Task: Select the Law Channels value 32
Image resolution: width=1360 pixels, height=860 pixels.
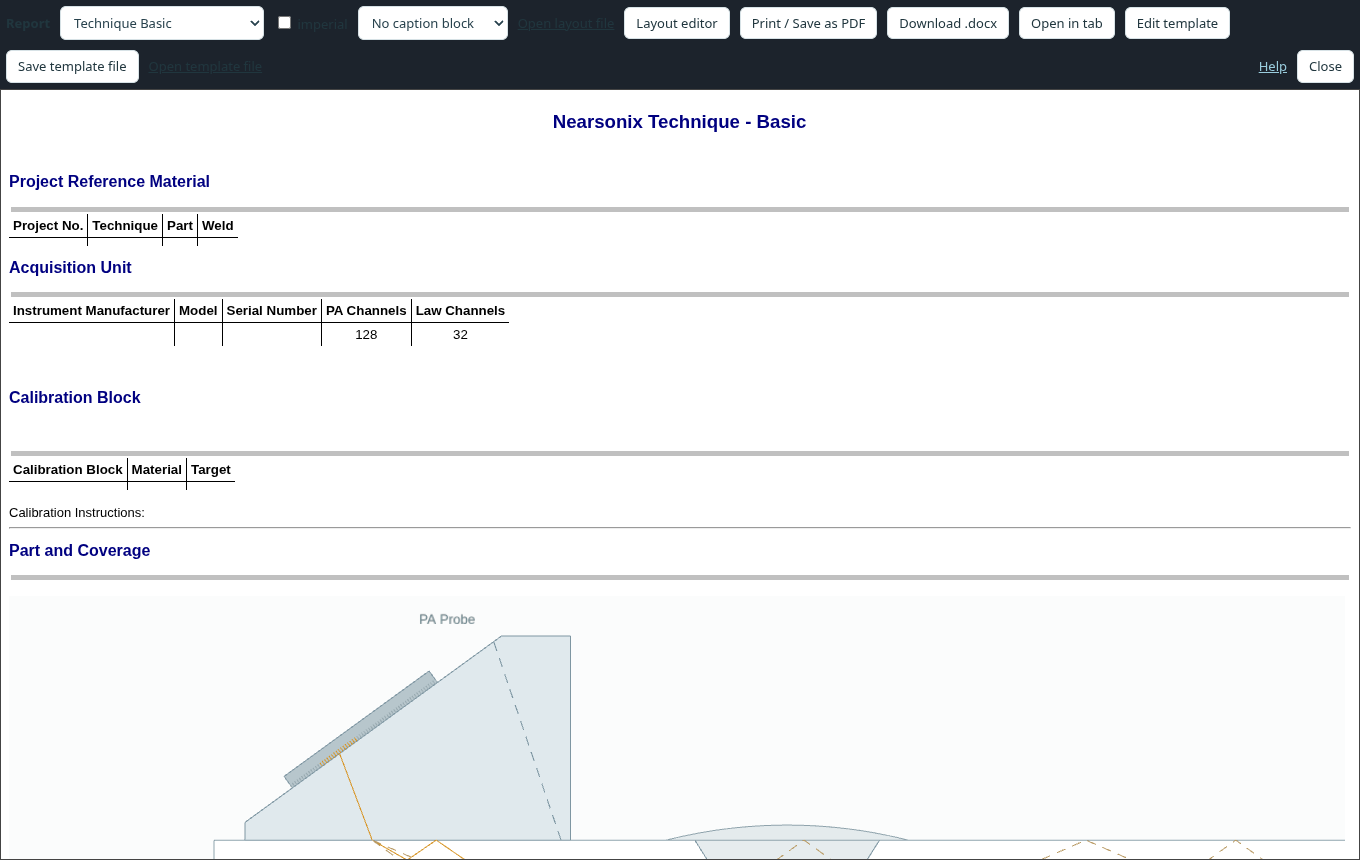Action: 460,335
